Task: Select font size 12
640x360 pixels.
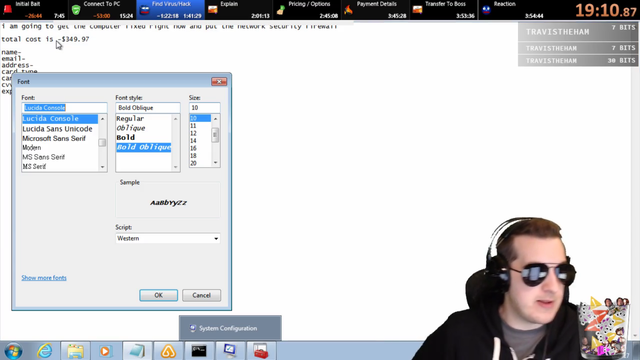Action: (x=200, y=133)
